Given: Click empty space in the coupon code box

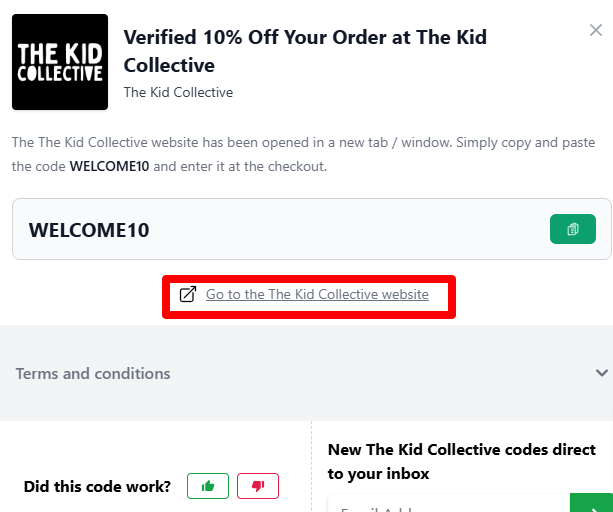Looking at the screenshot, I should [x=350, y=230].
